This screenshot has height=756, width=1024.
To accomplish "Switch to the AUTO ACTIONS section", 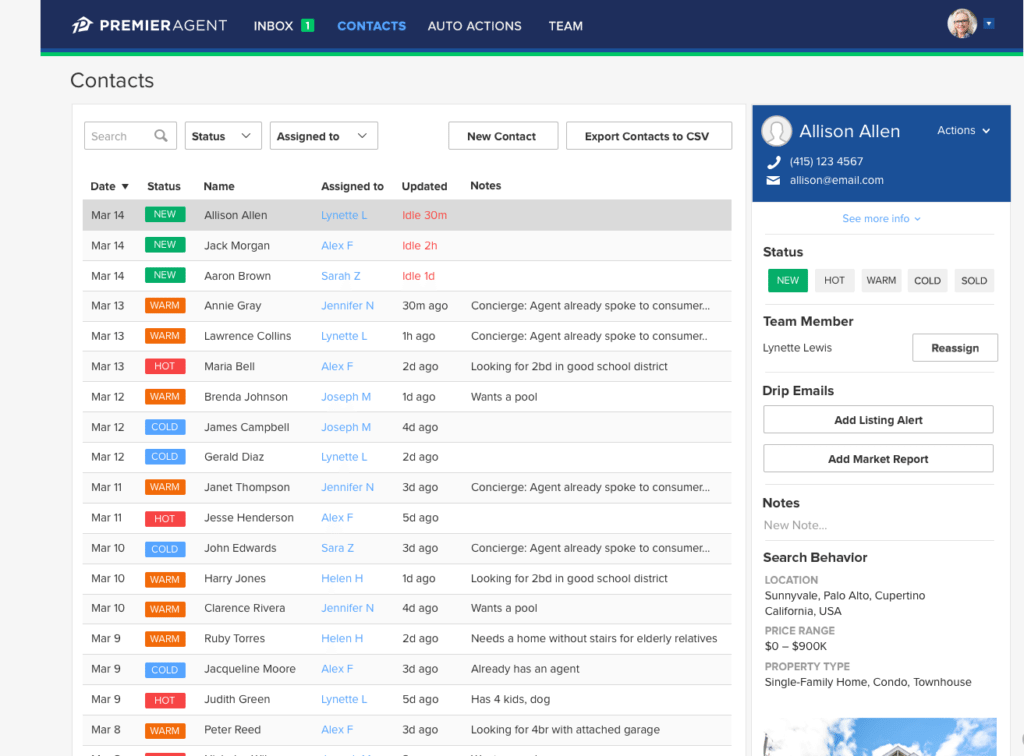I will coord(474,26).
